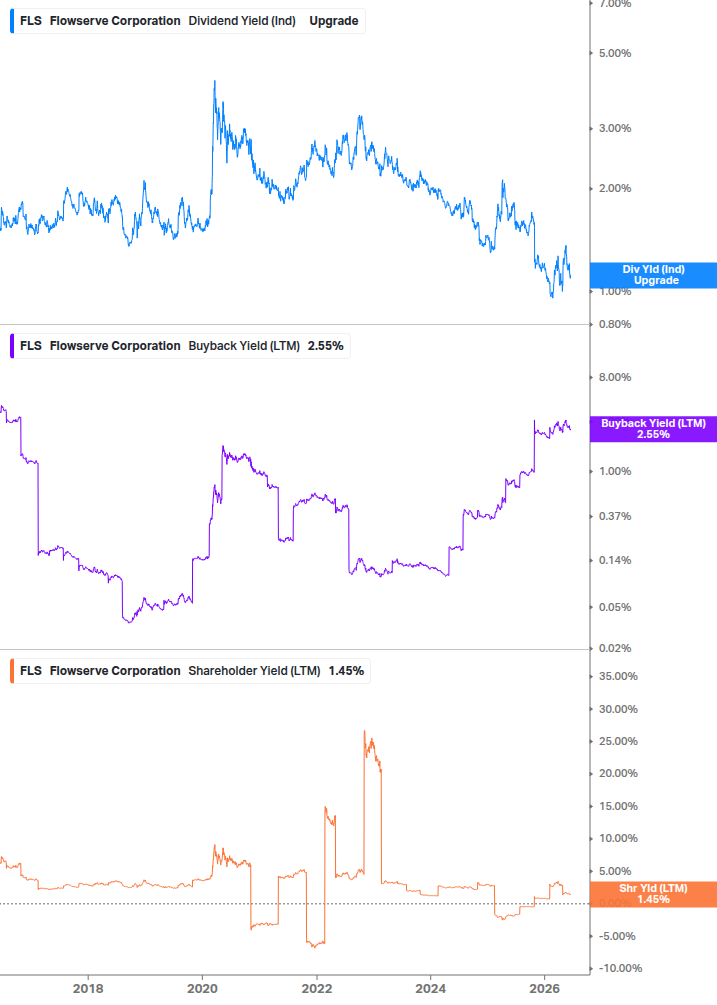Click the 0.14% tick on buyback yield axis

[x=615, y=560]
